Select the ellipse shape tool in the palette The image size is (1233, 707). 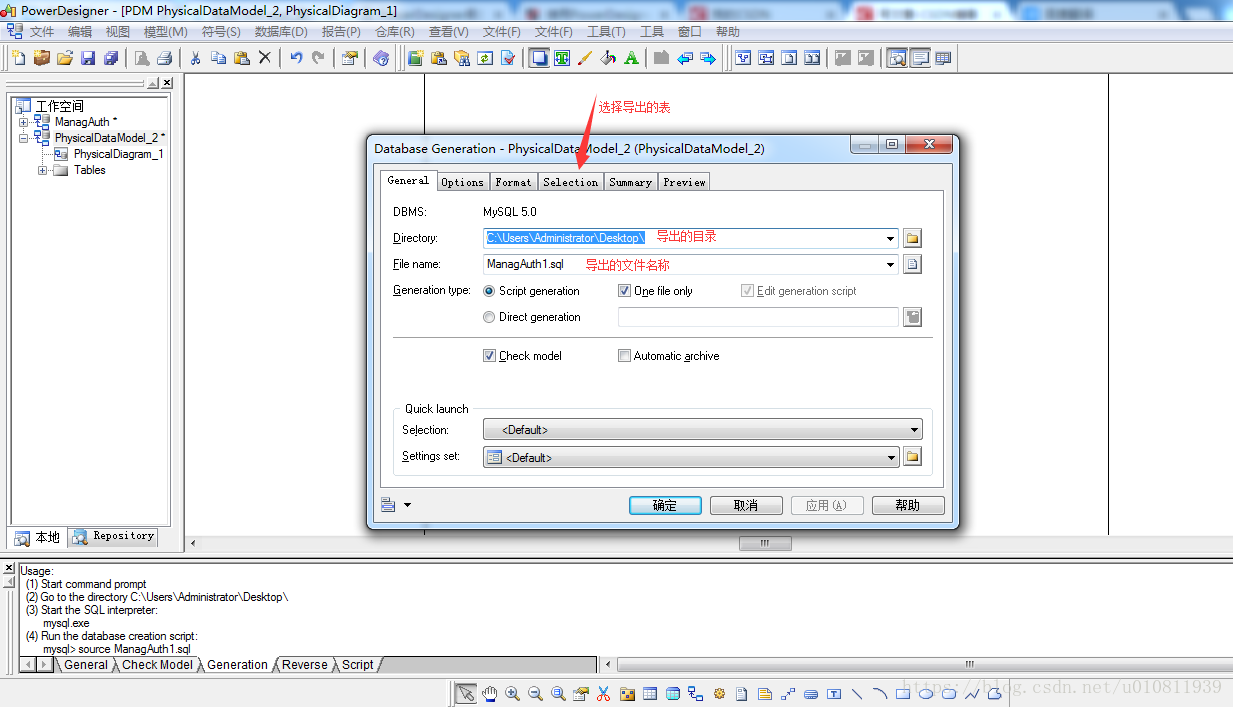(x=927, y=693)
